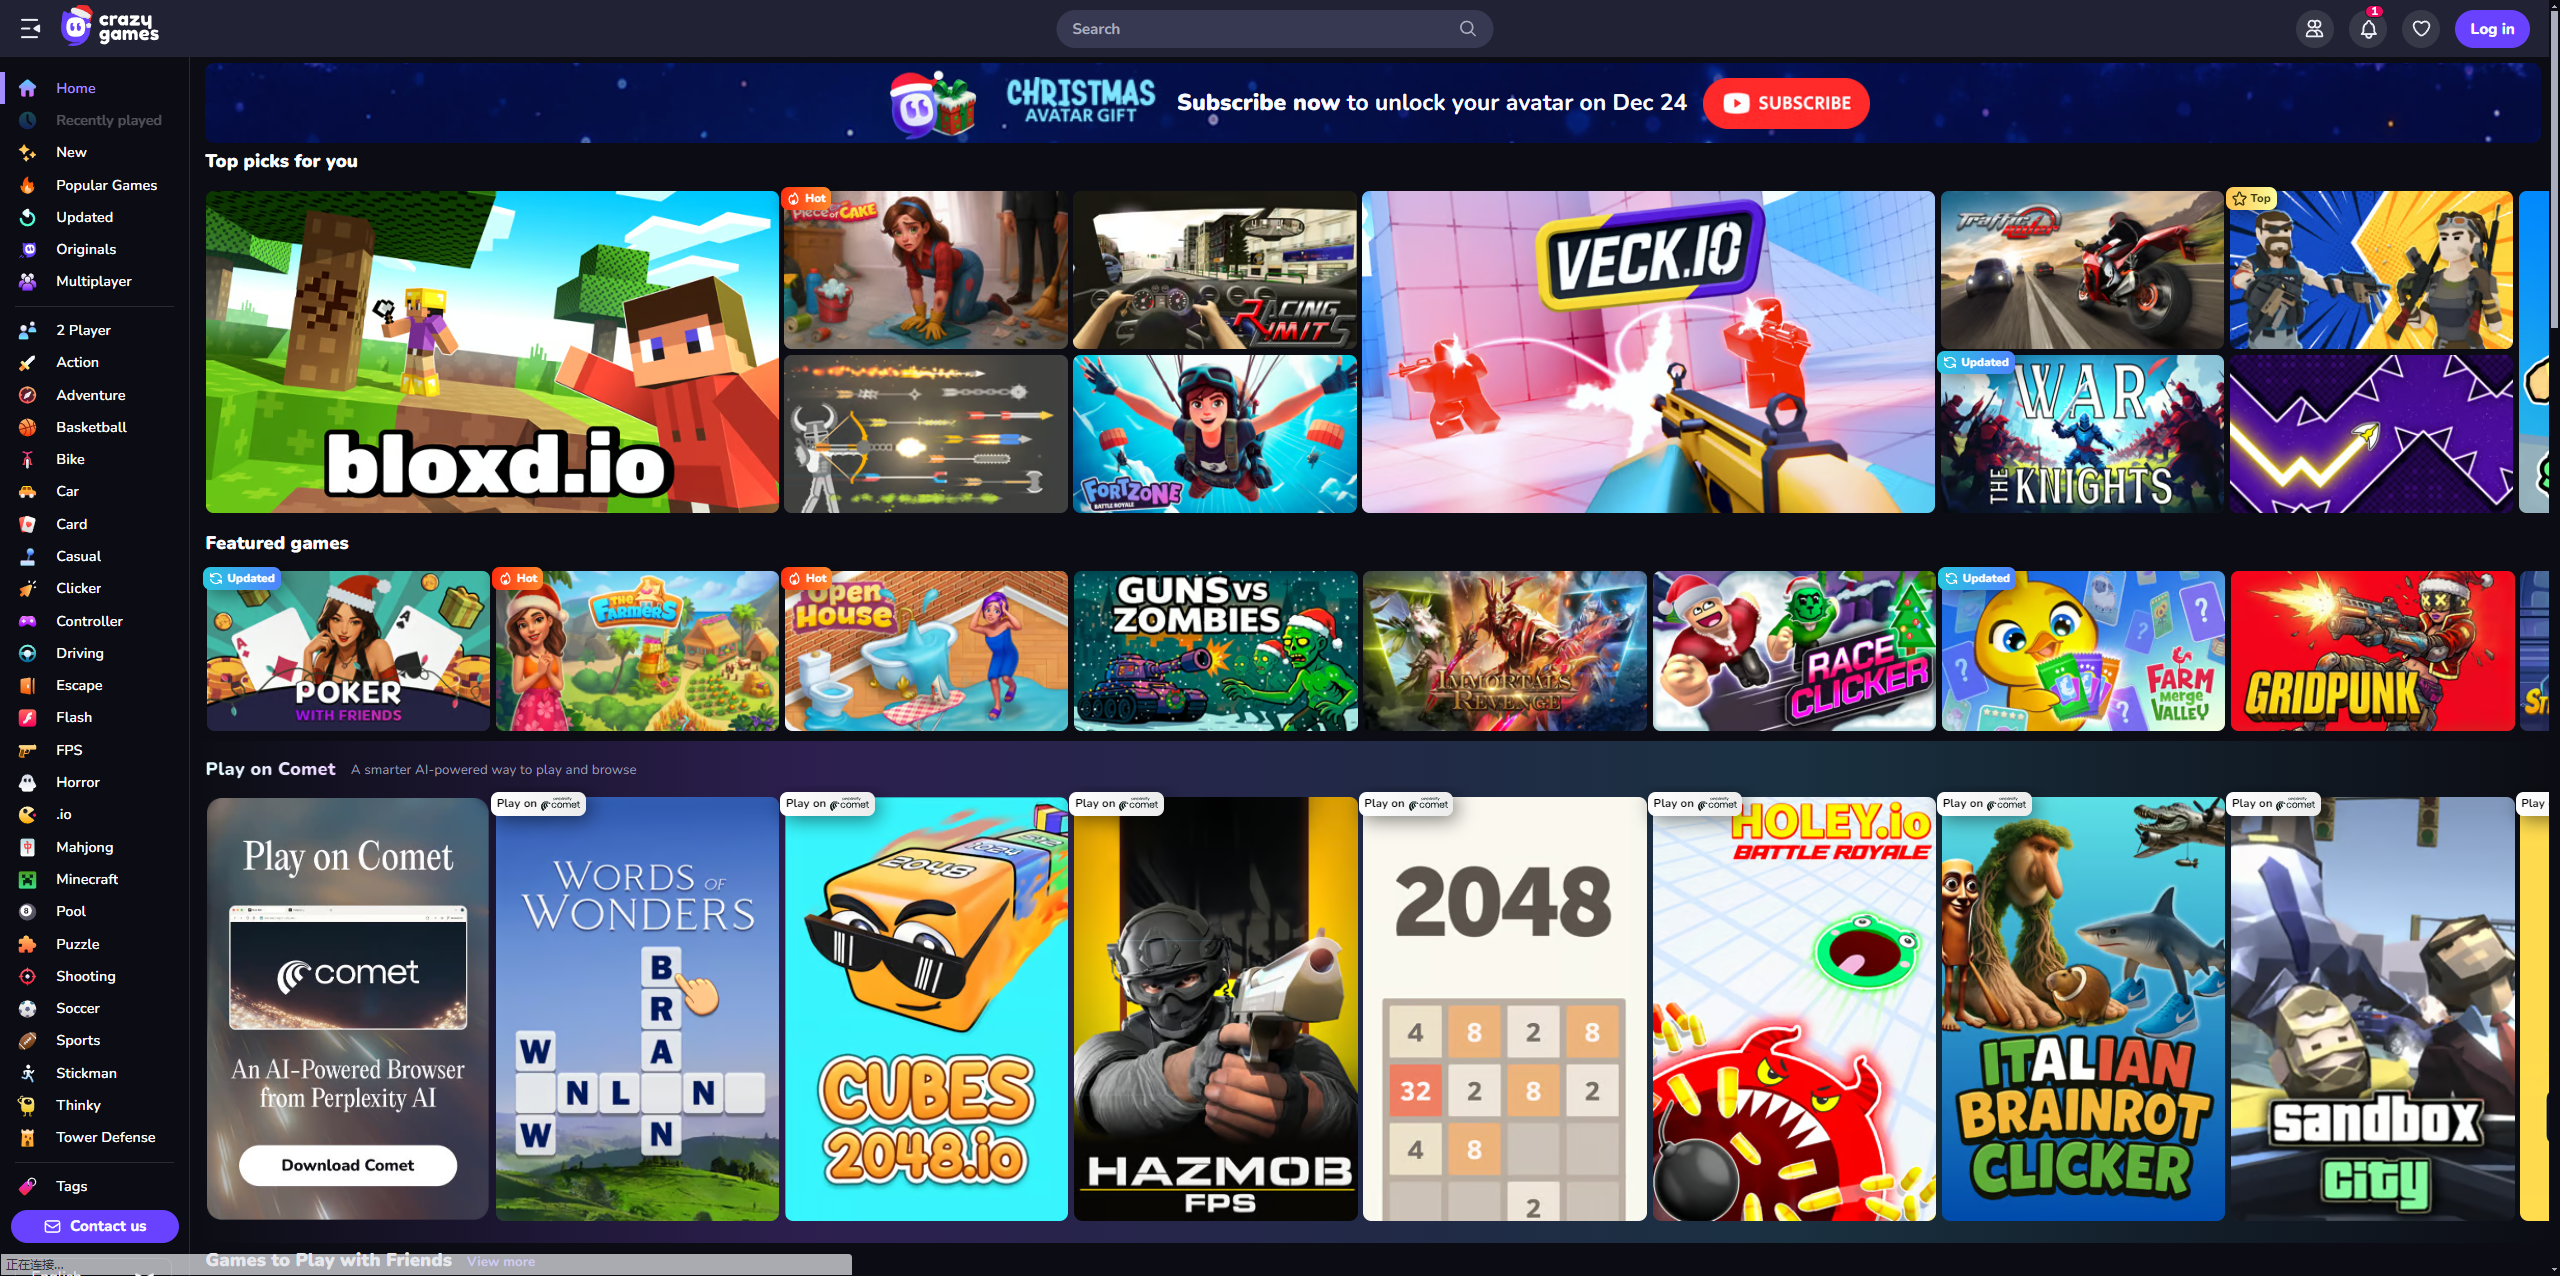This screenshot has width=2560, height=1276.
Task: Open View more for Games with Friends
Action: [500, 1261]
